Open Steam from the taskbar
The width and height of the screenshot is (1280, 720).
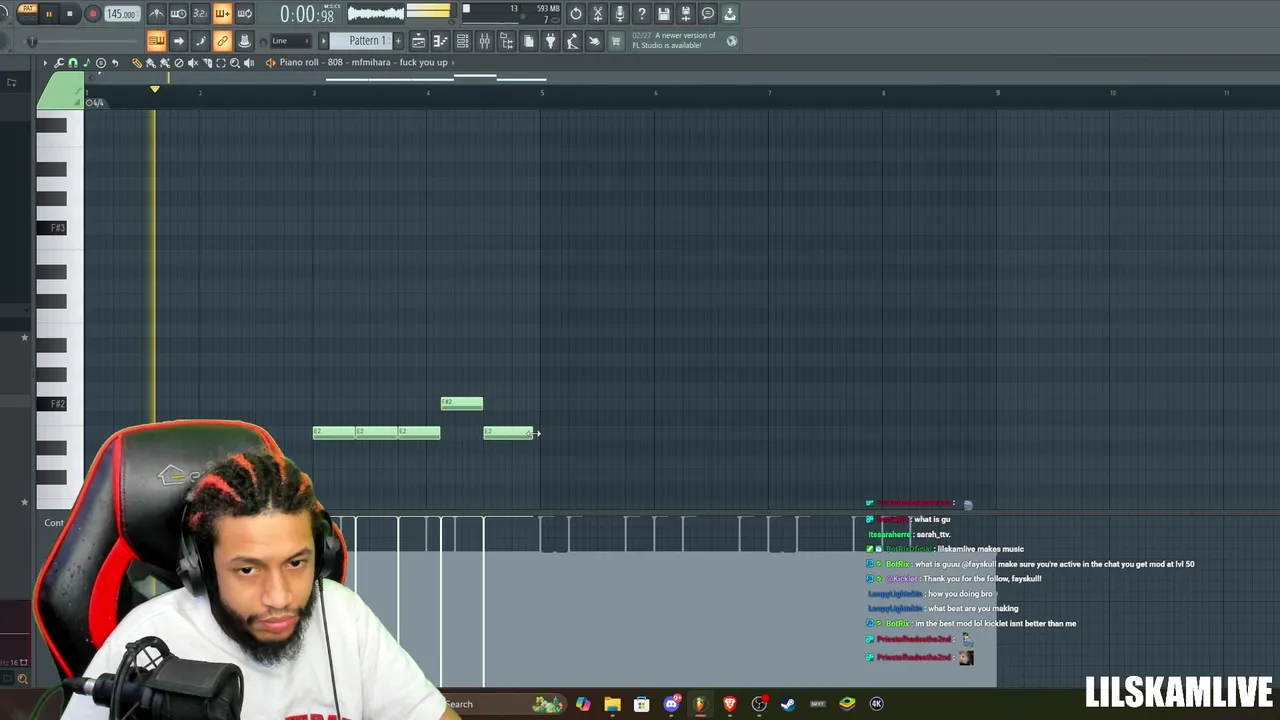788,704
